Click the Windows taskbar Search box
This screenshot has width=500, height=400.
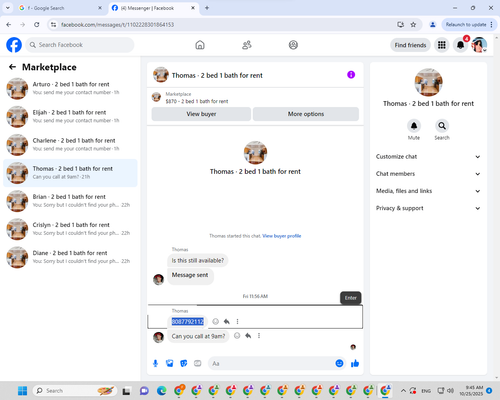[75, 391]
